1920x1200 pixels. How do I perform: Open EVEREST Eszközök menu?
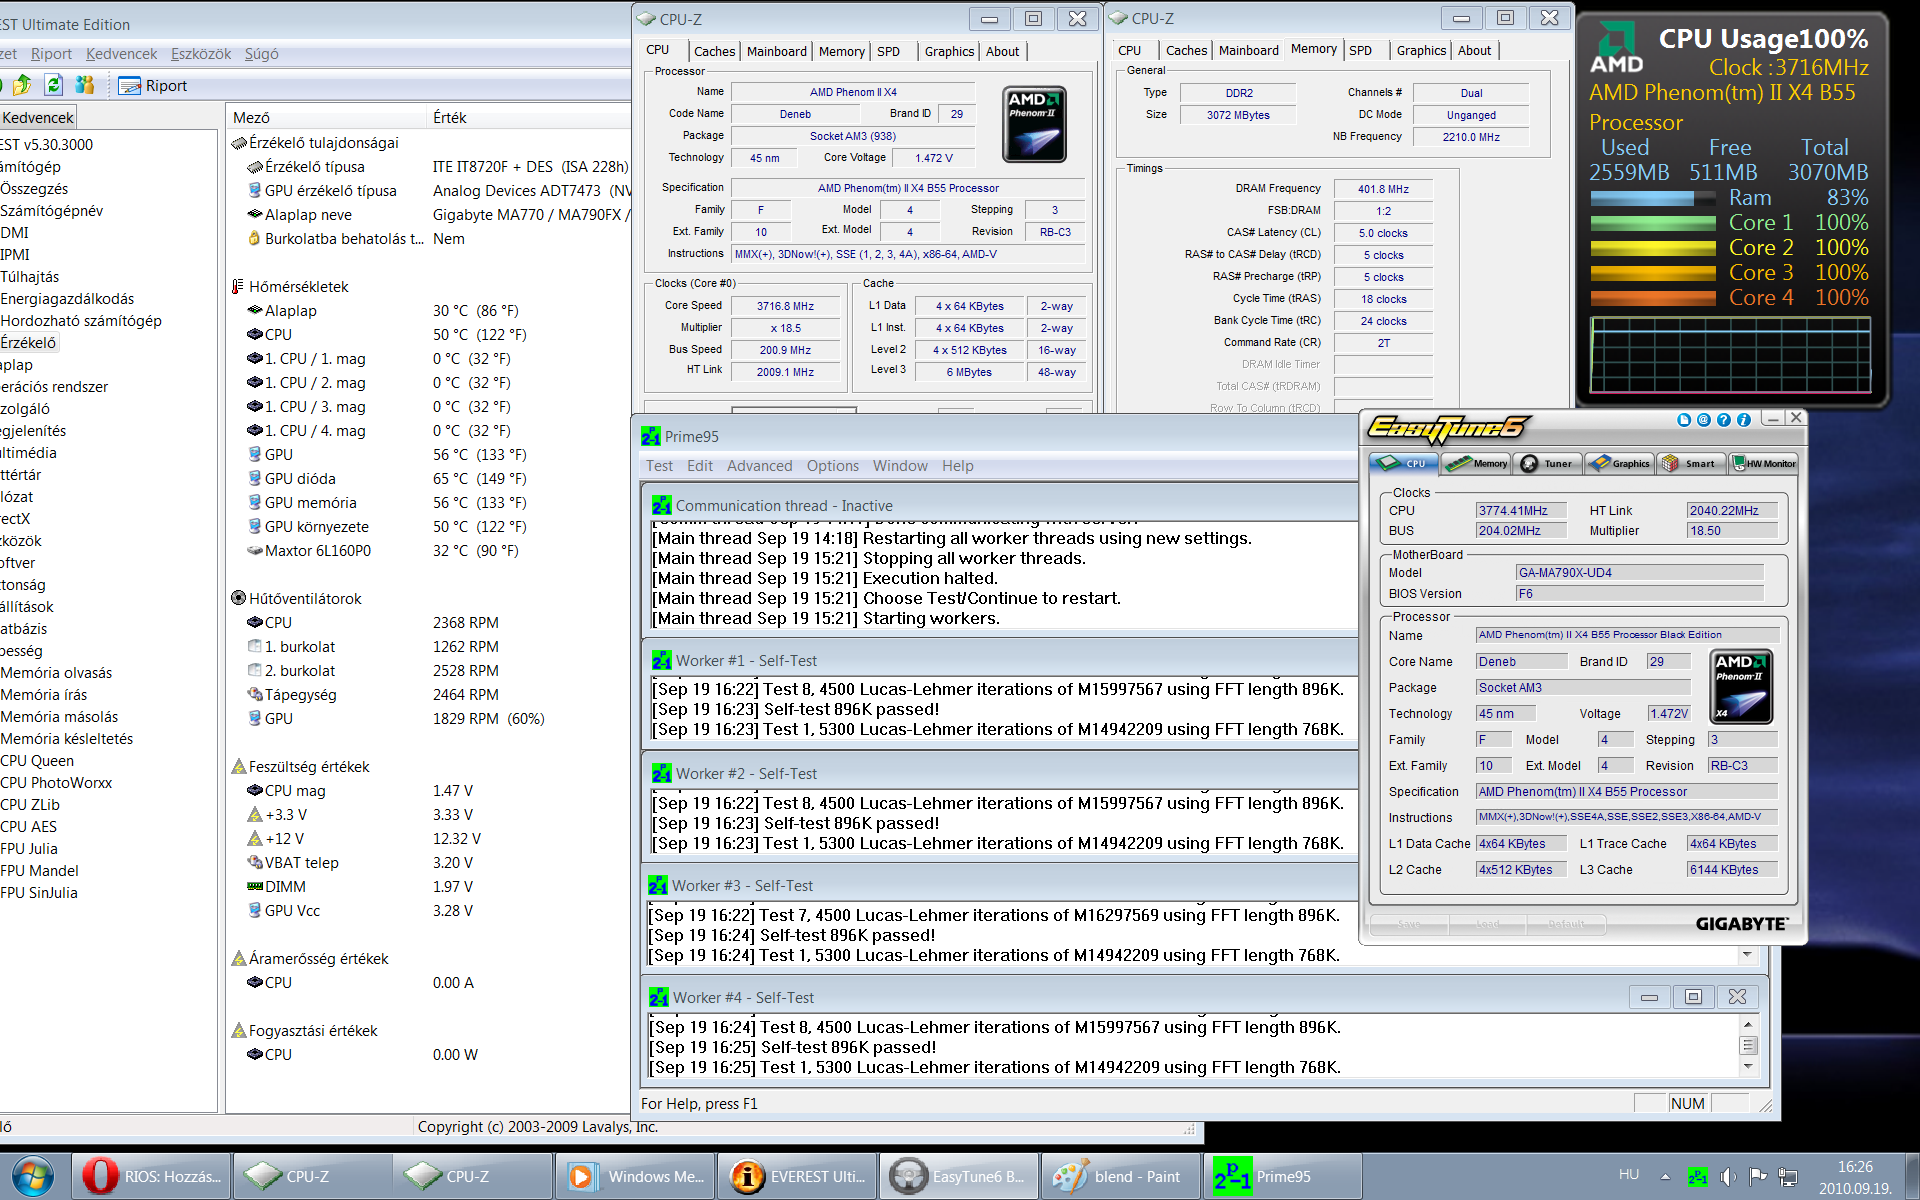click(200, 54)
